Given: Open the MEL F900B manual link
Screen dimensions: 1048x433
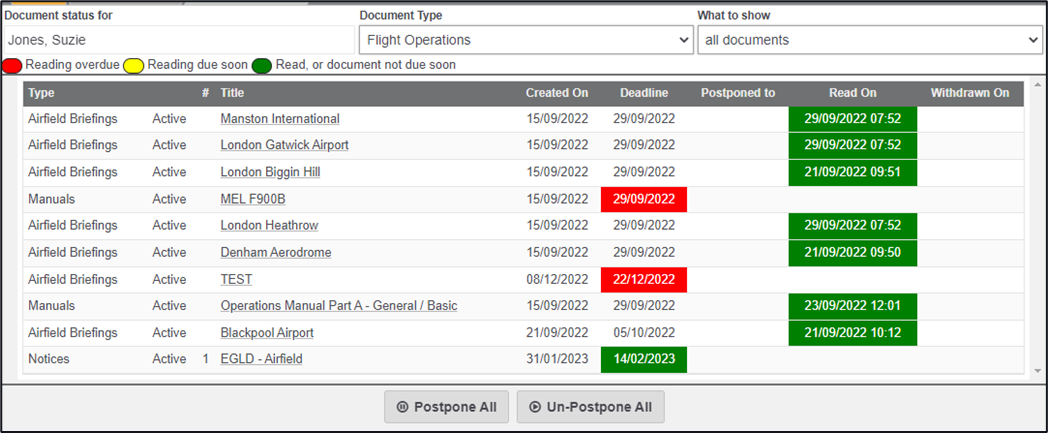Looking at the screenshot, I should pos(253,199).
